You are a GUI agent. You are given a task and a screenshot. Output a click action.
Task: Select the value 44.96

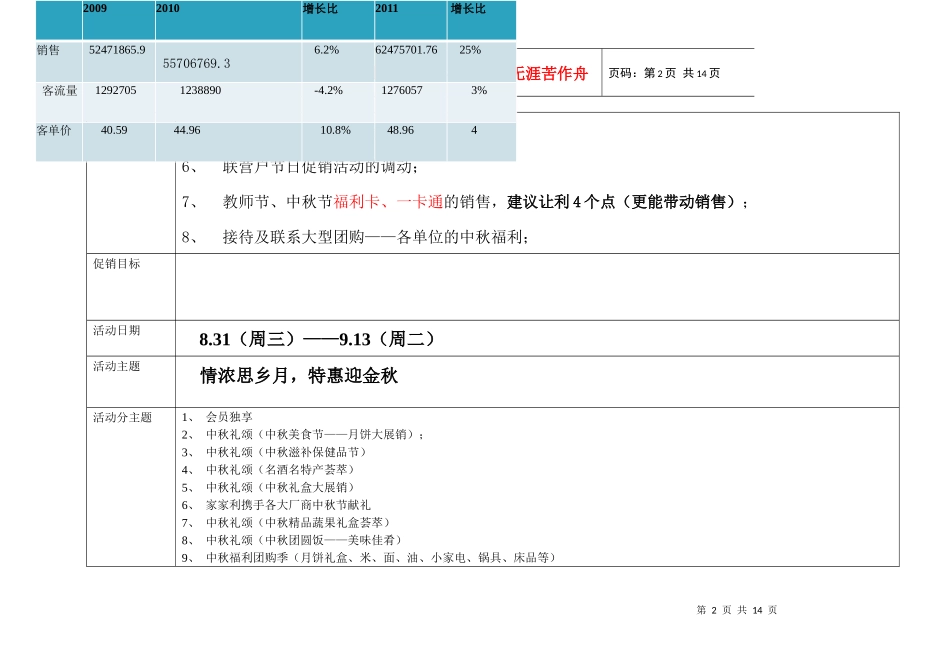[187, 130]
